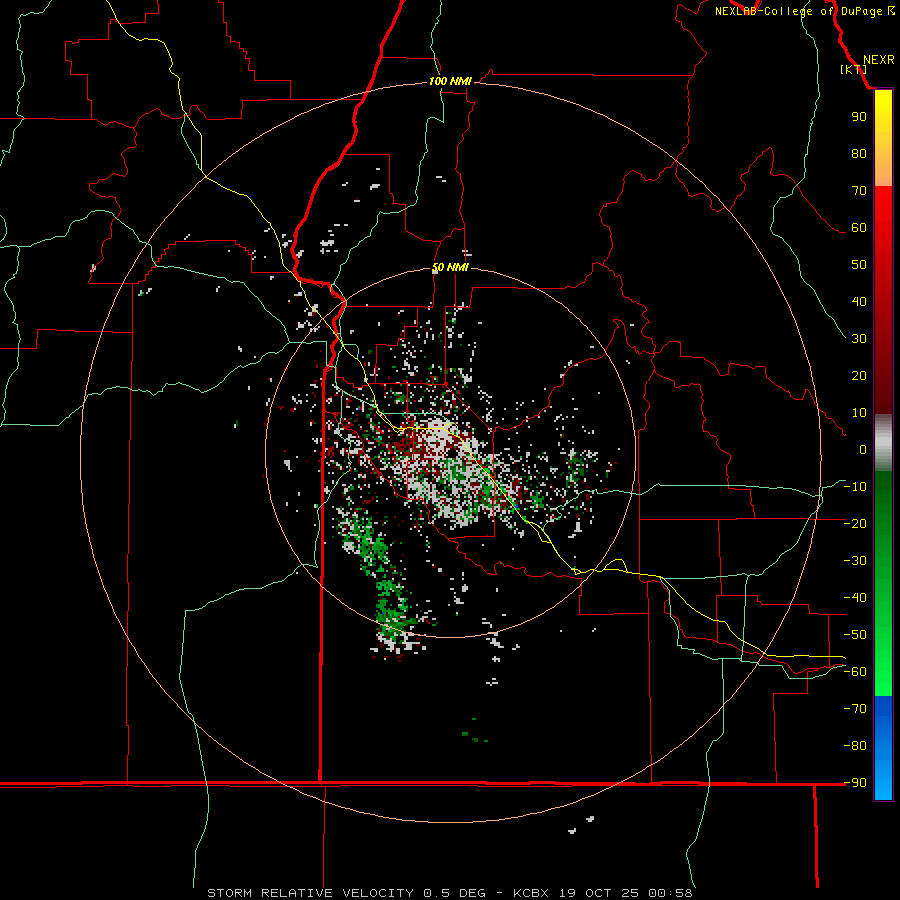Click the NEXLAB-College of DuPage credit text
Image resolution: width=900 pixels, height=900 pixels.
798,11
